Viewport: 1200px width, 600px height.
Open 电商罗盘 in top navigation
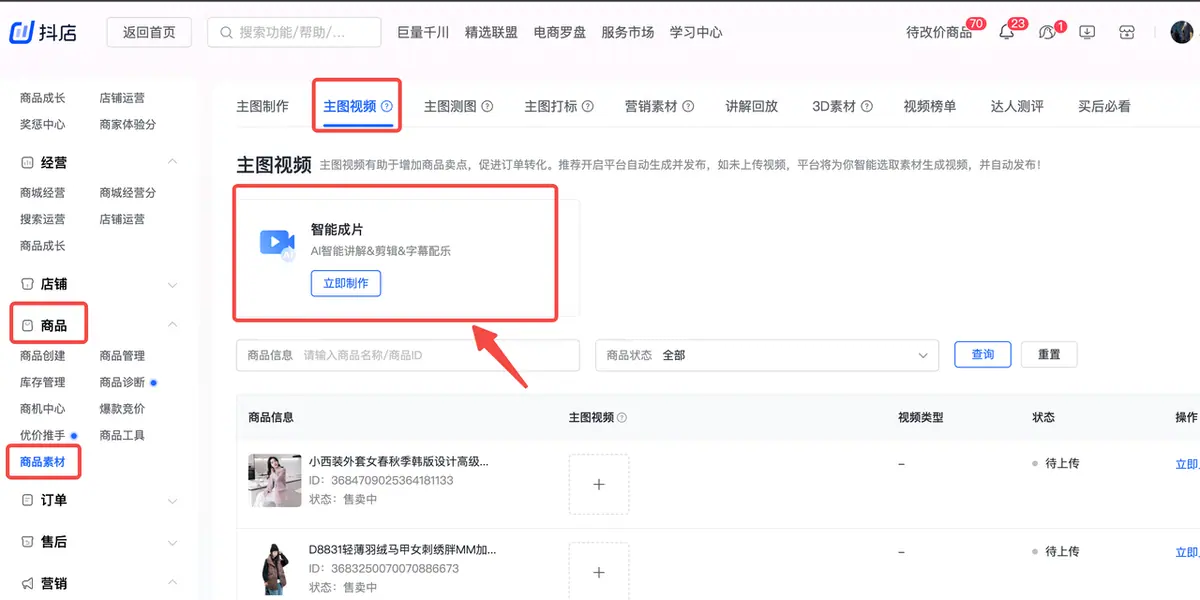(559, 32)
